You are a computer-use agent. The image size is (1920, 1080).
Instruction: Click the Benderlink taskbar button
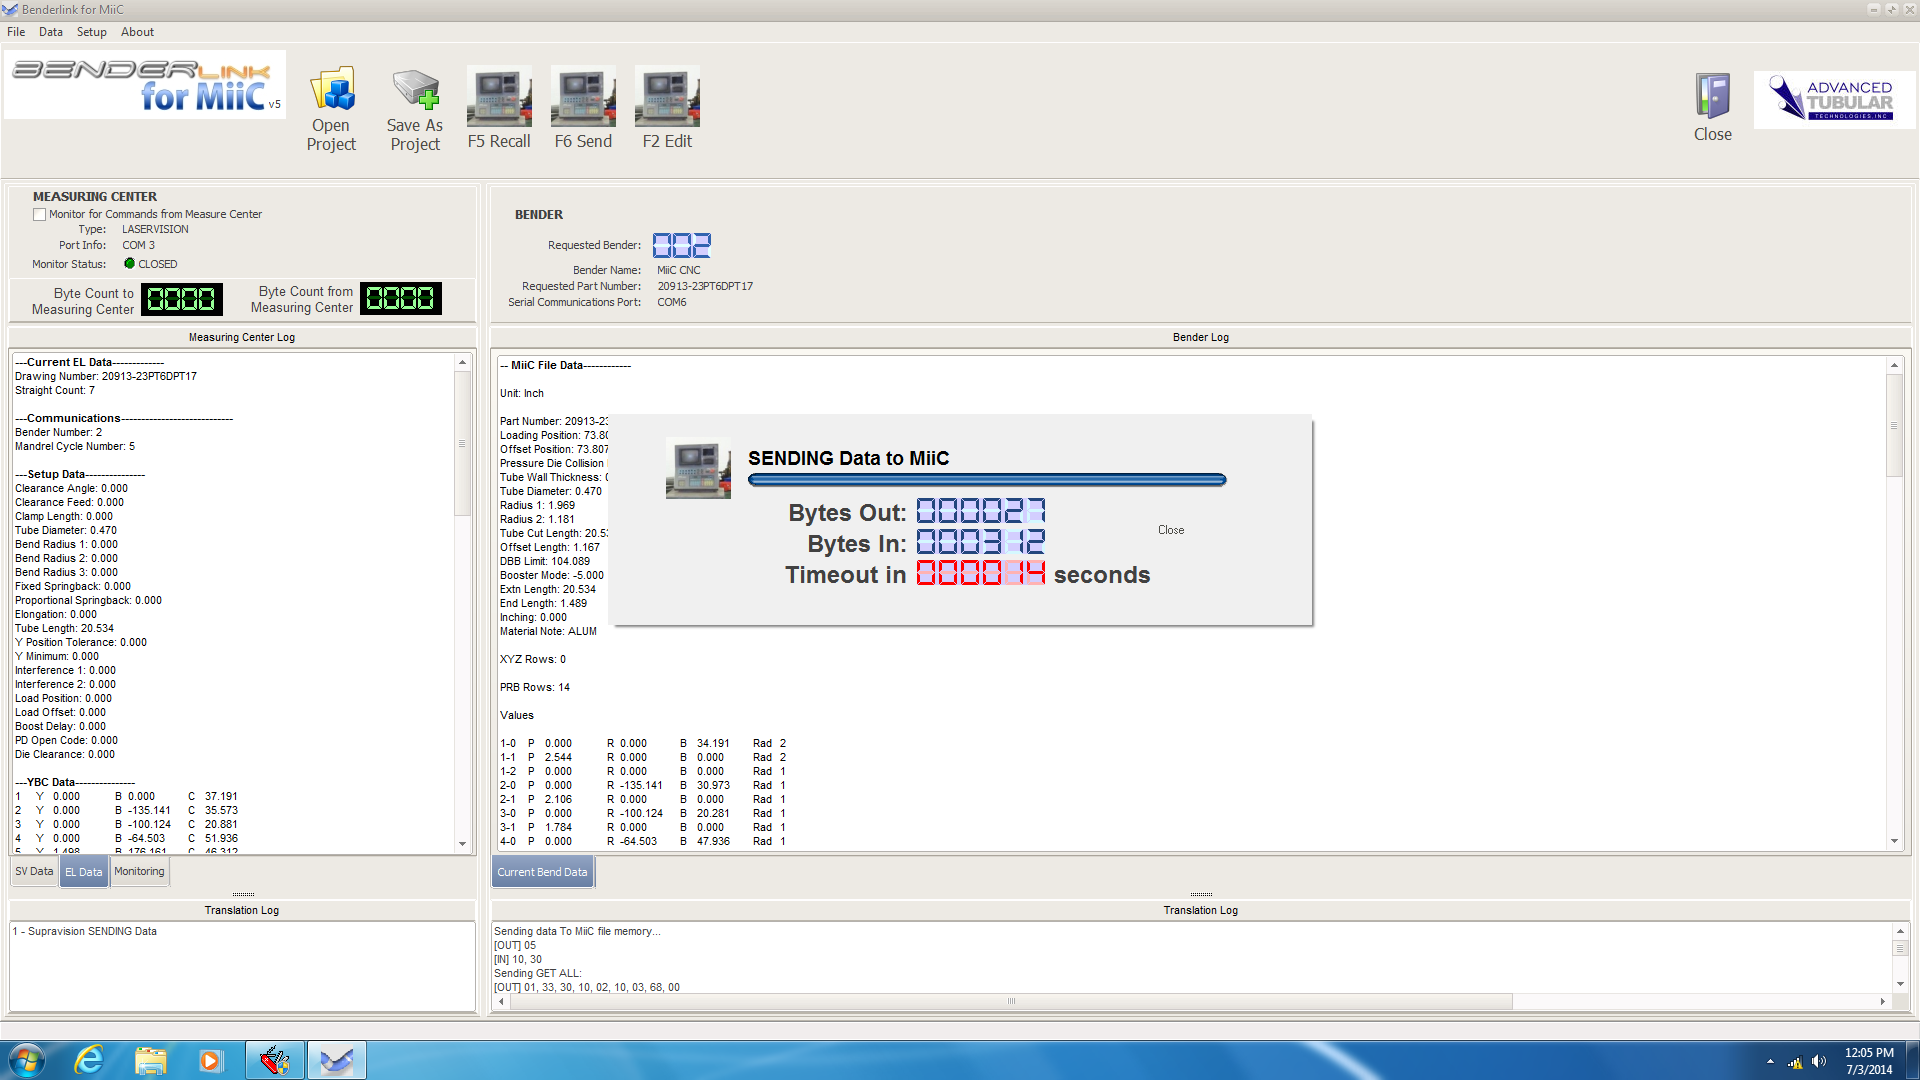point(337,1060)
